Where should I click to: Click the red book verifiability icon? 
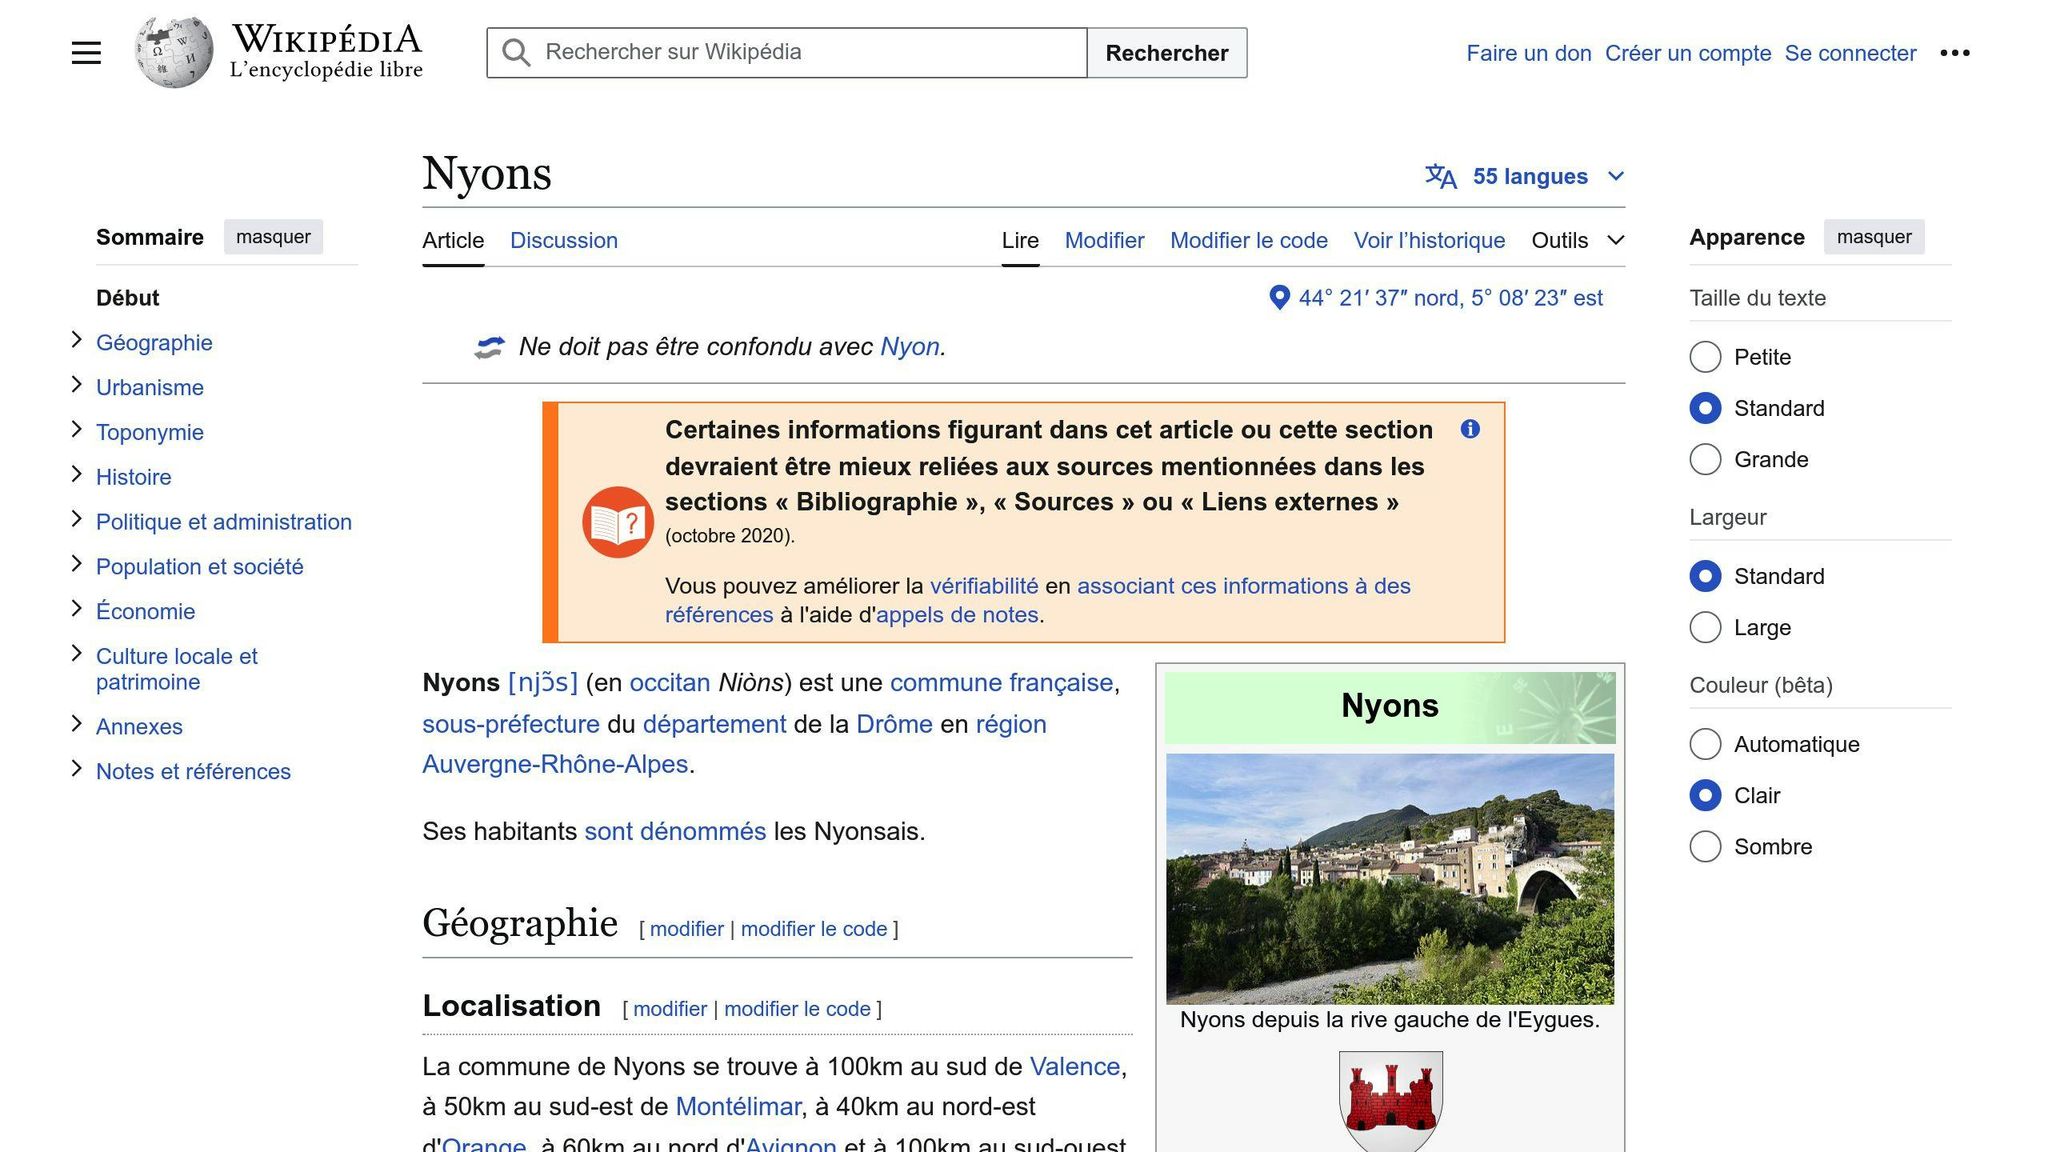[617, 522]
